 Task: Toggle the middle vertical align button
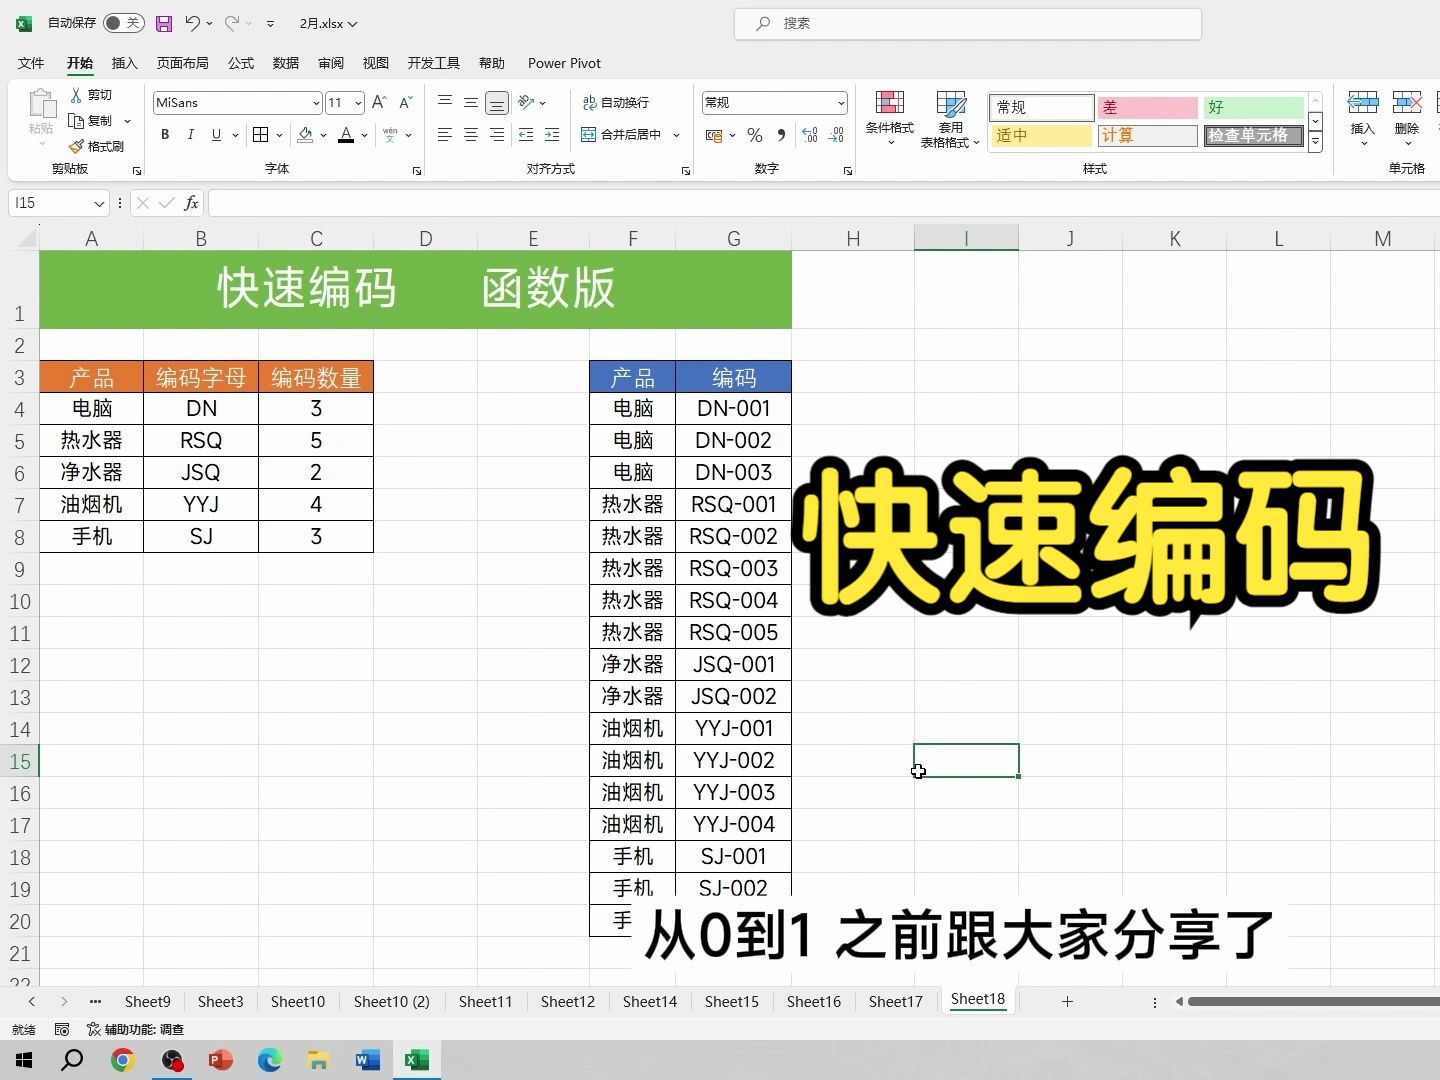[x=471, y=102]
